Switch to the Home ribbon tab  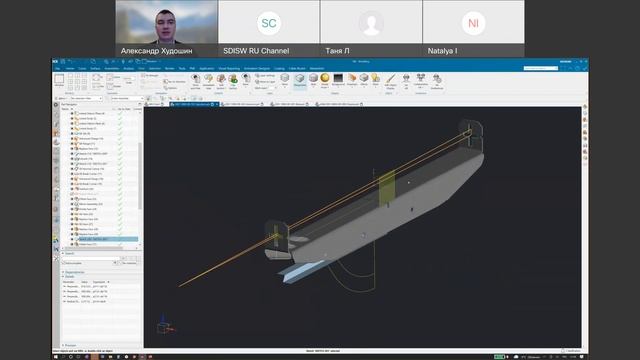[x=70, y=69]
